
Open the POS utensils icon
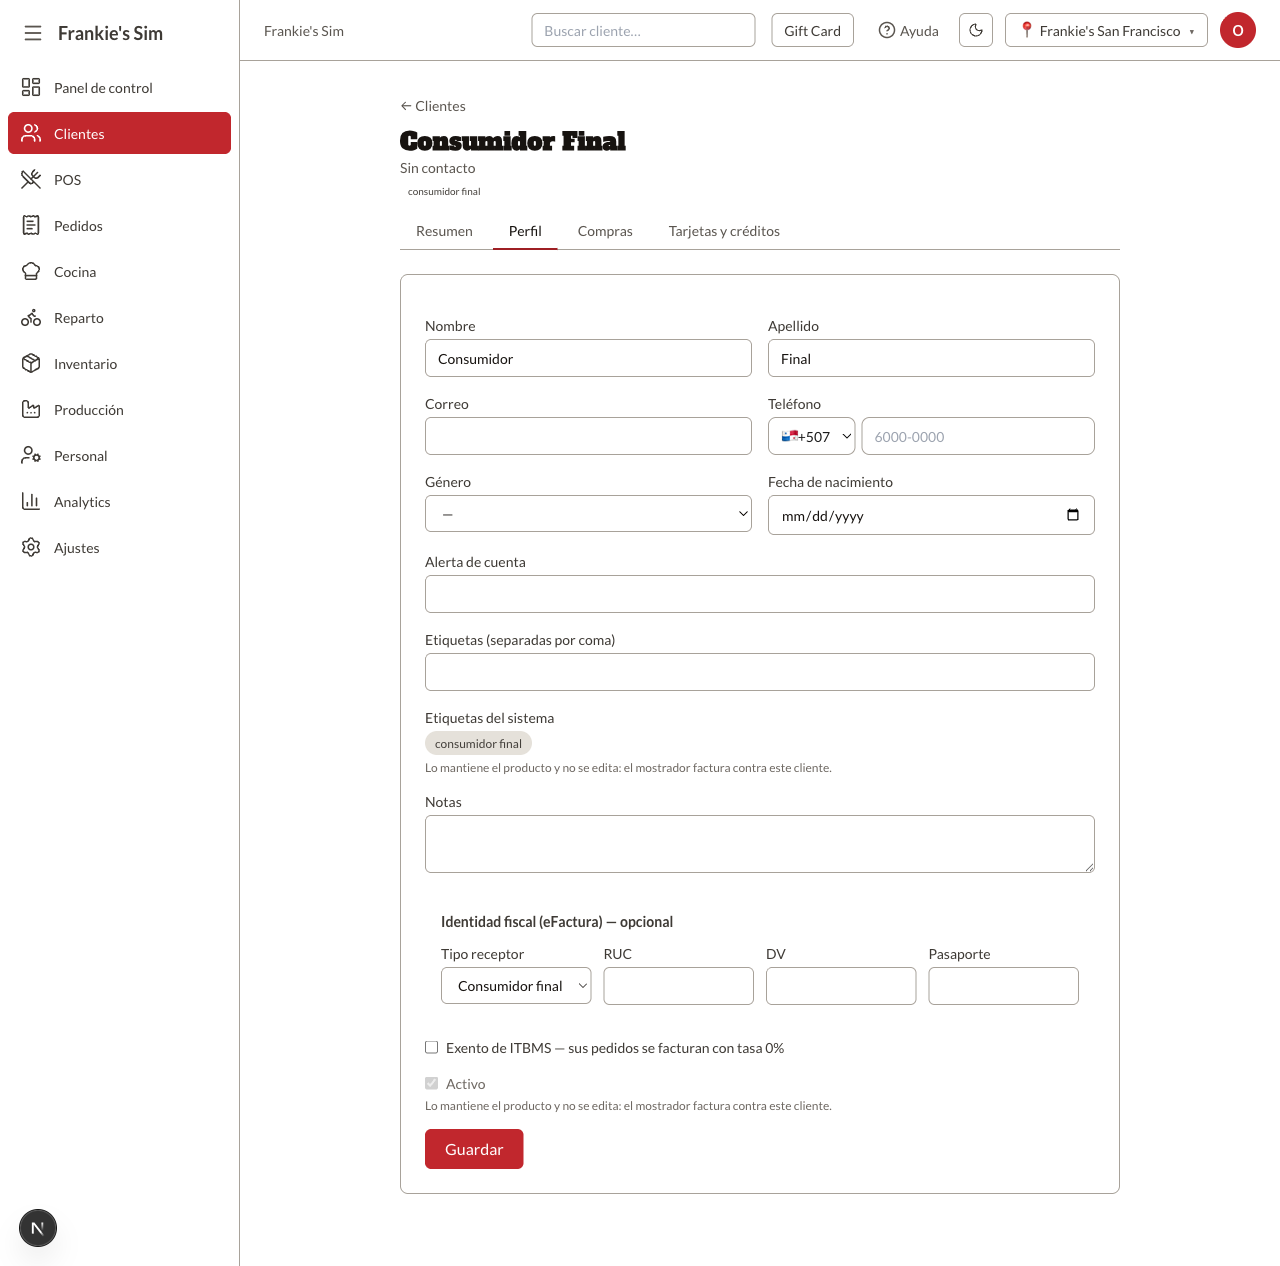pyautogui.click(x=31, y=180)
